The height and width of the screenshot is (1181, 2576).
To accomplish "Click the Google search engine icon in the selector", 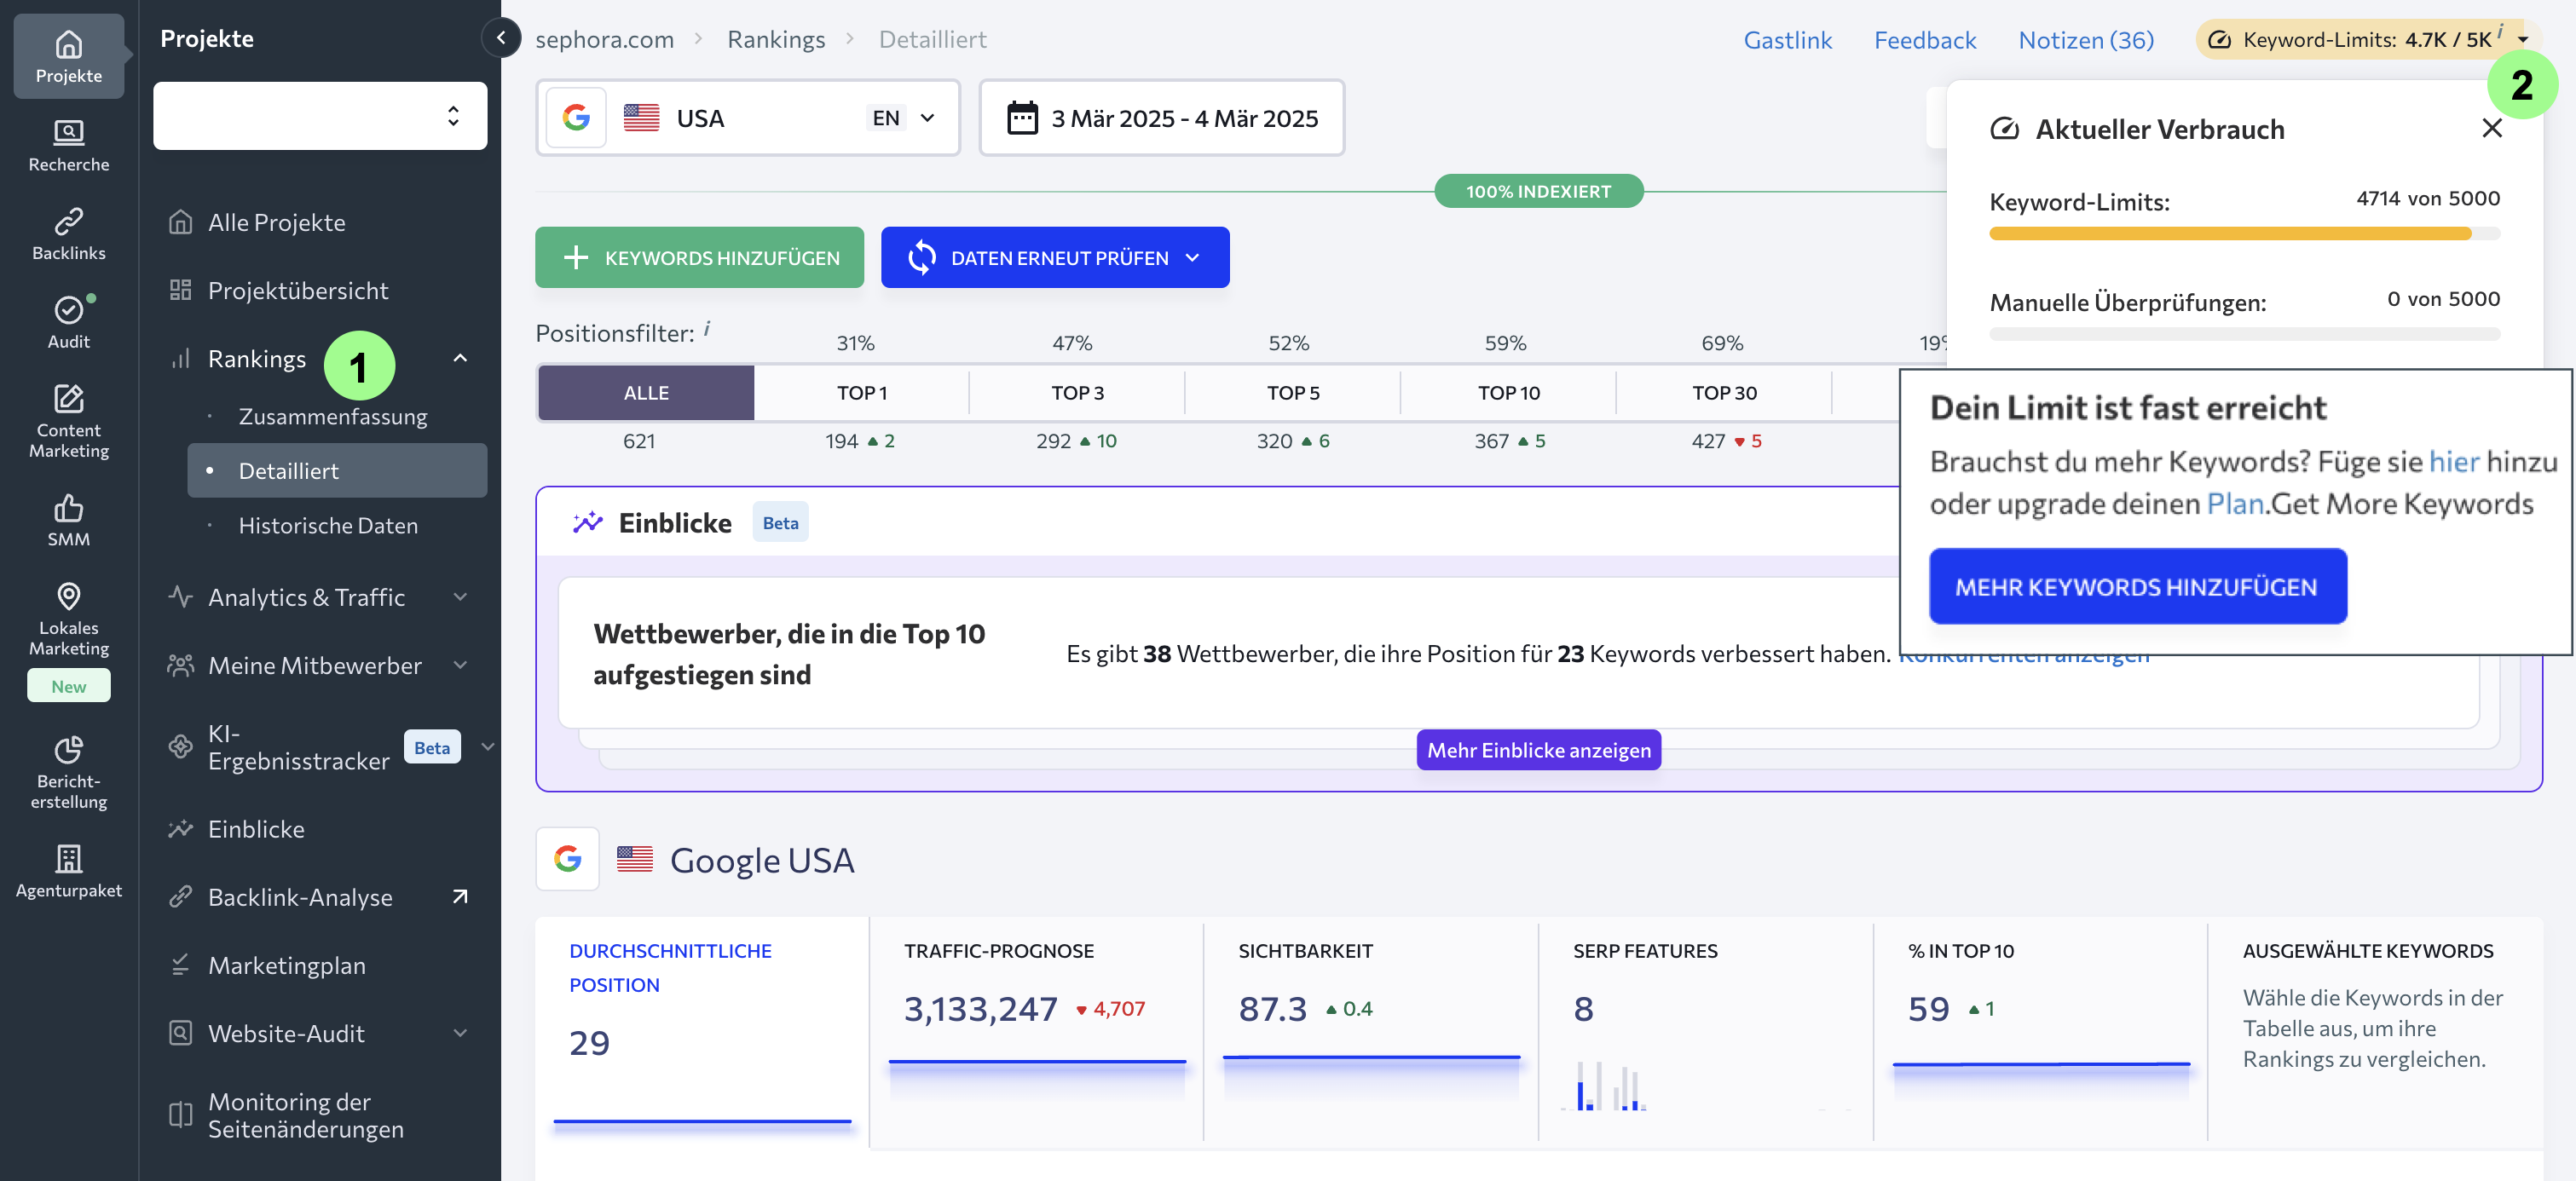I will click(576, 118).
